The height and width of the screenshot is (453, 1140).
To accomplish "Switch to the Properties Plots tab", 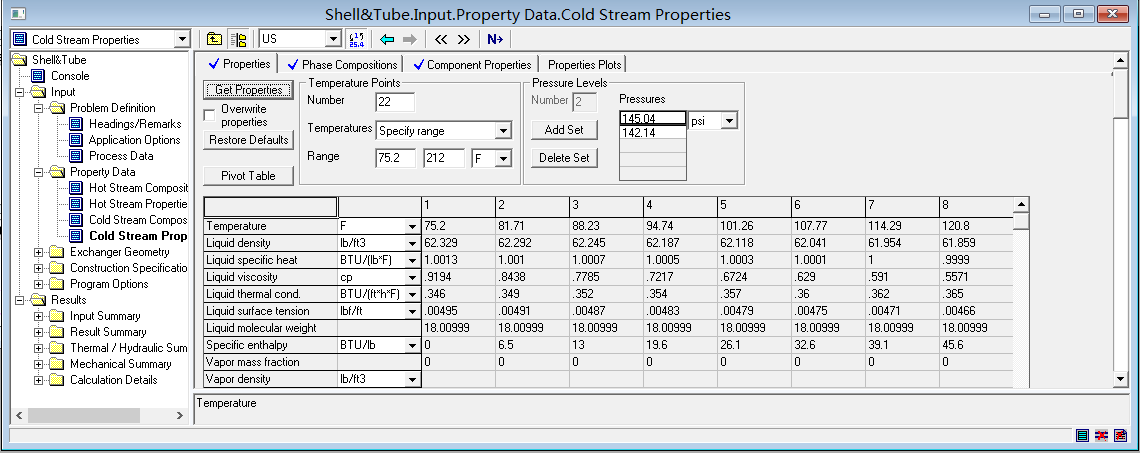I will pyautogui.click(x=584, y=65).
